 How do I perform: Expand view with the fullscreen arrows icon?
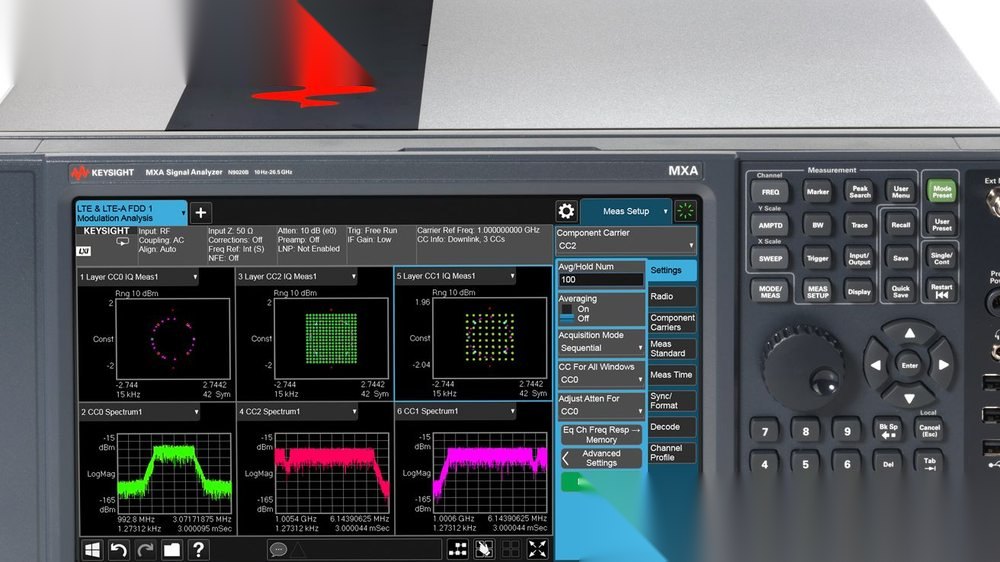[538, 549]
